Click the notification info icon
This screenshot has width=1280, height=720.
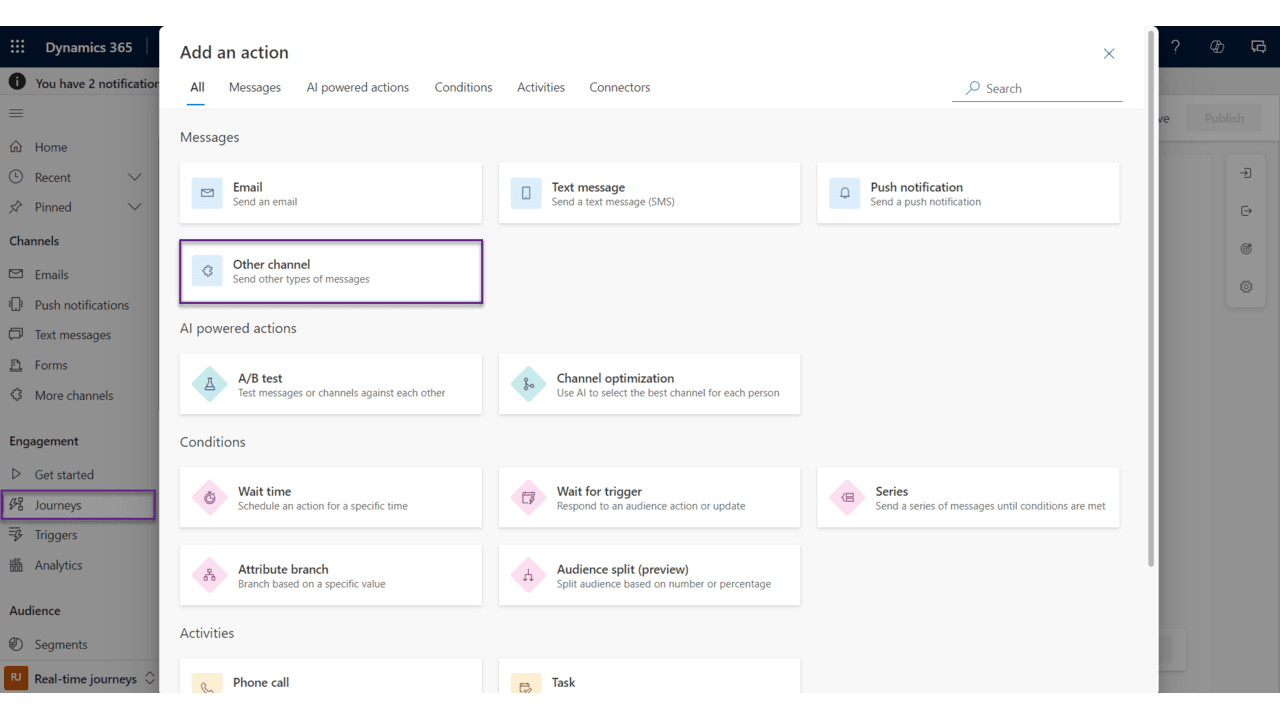[17, 83]
